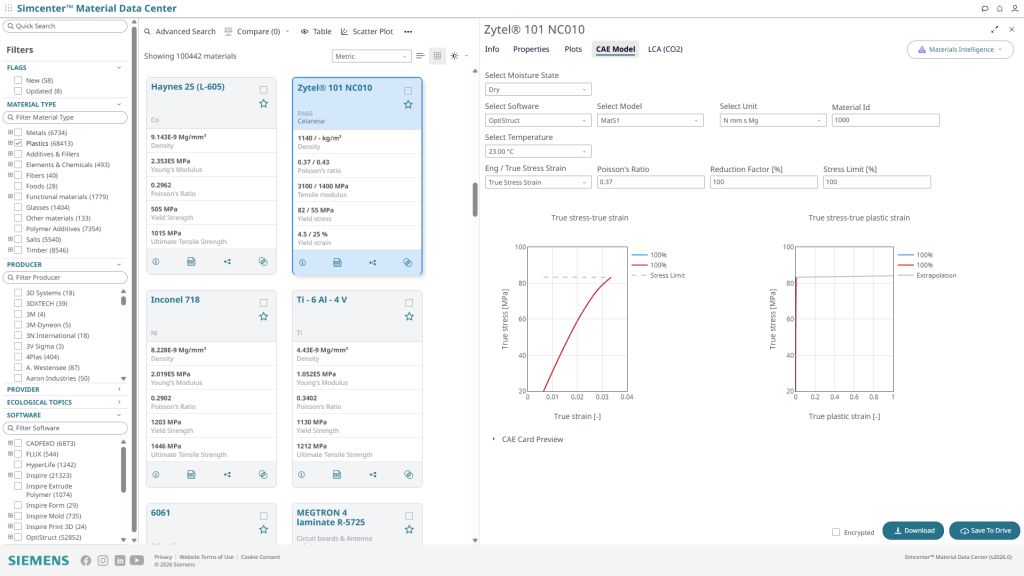Share the Haynes 25 material card

coord(227,262)
